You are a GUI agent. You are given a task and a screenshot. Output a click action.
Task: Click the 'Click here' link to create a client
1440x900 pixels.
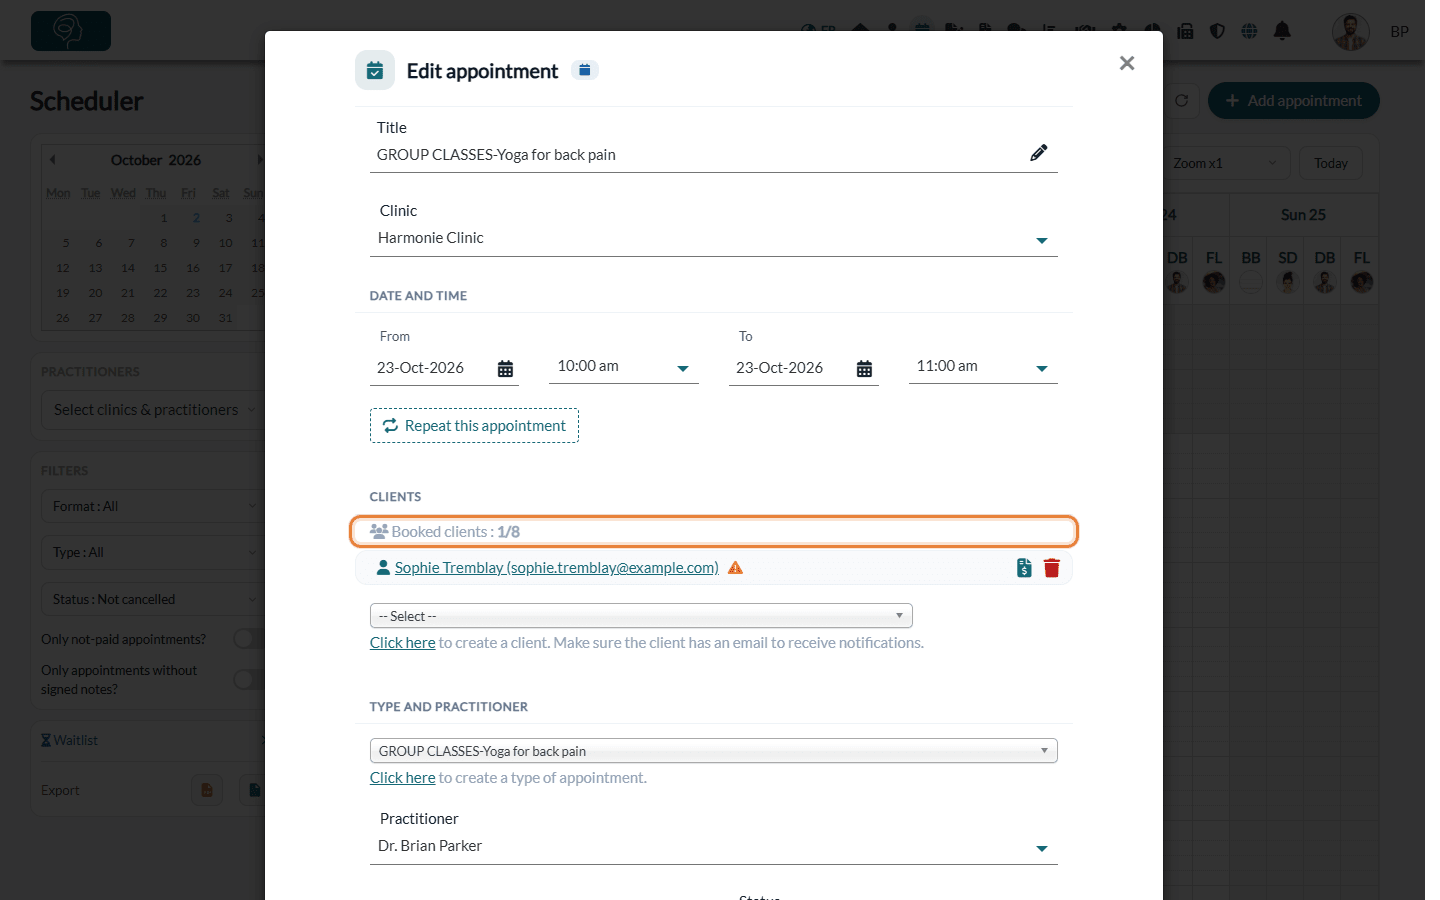tap(403, 643)
